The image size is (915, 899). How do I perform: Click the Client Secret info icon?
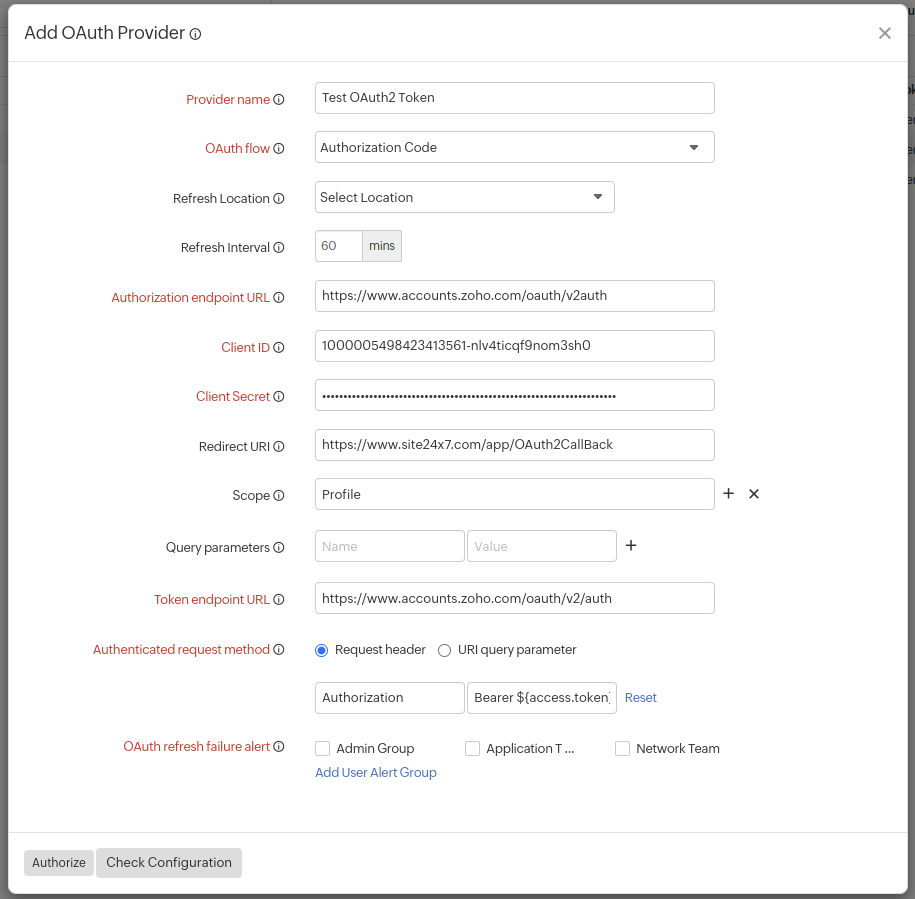(x=280, y=396)
